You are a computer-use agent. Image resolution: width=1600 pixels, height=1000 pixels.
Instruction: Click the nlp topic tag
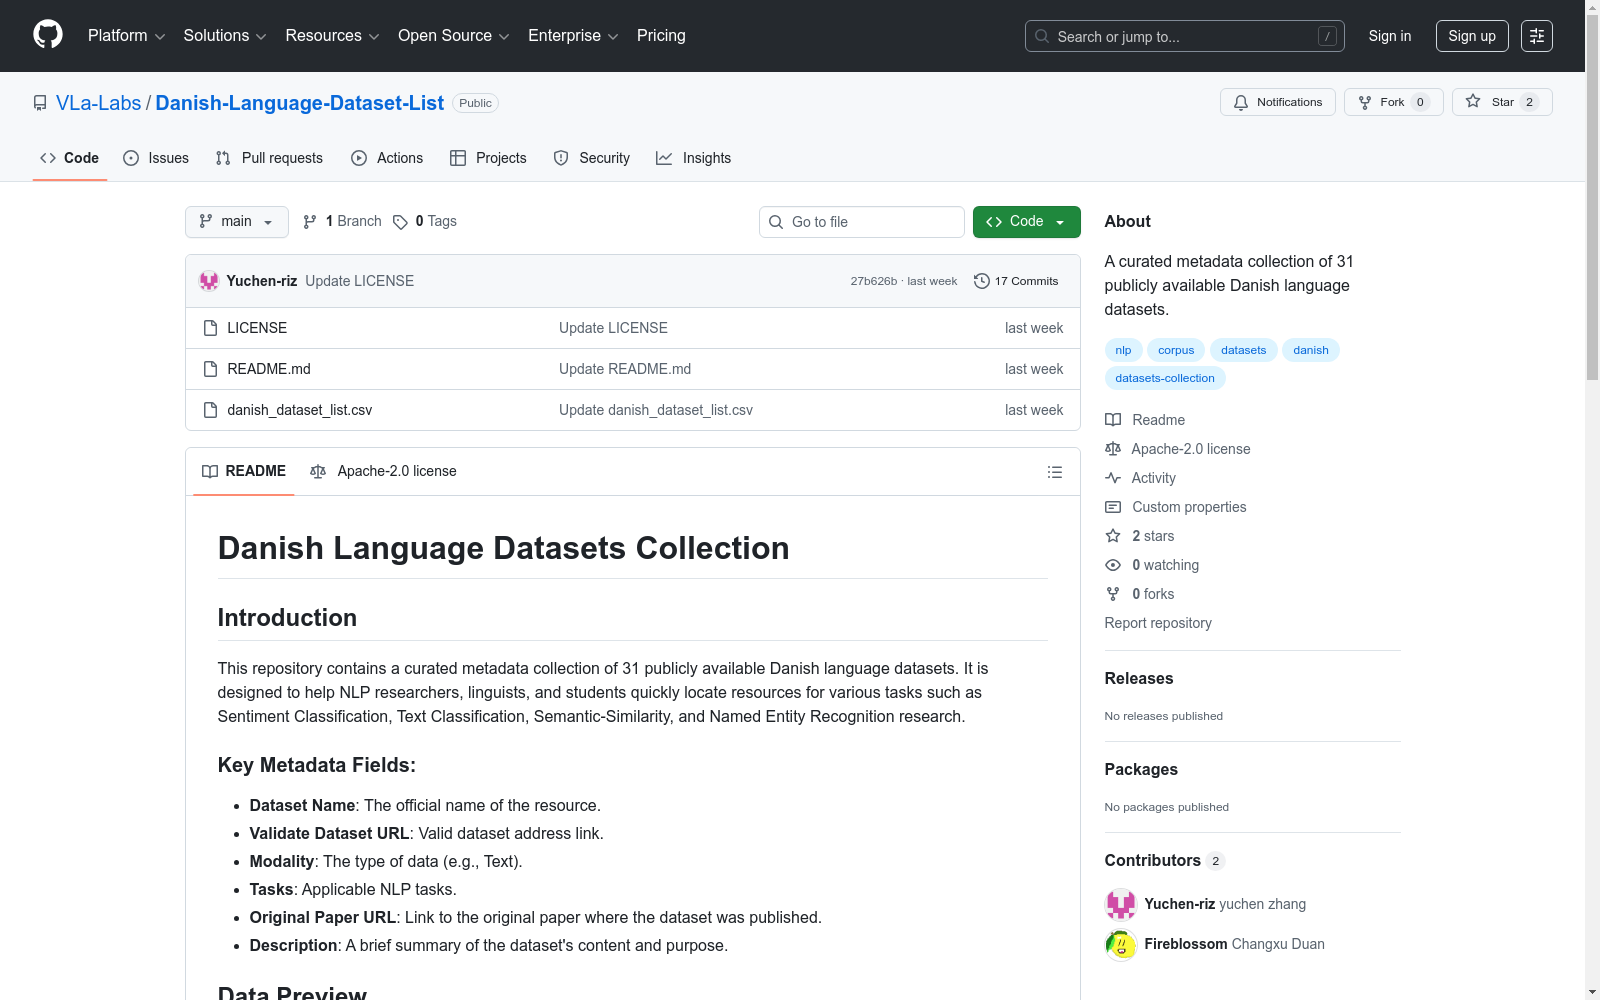pos(1123,350)
